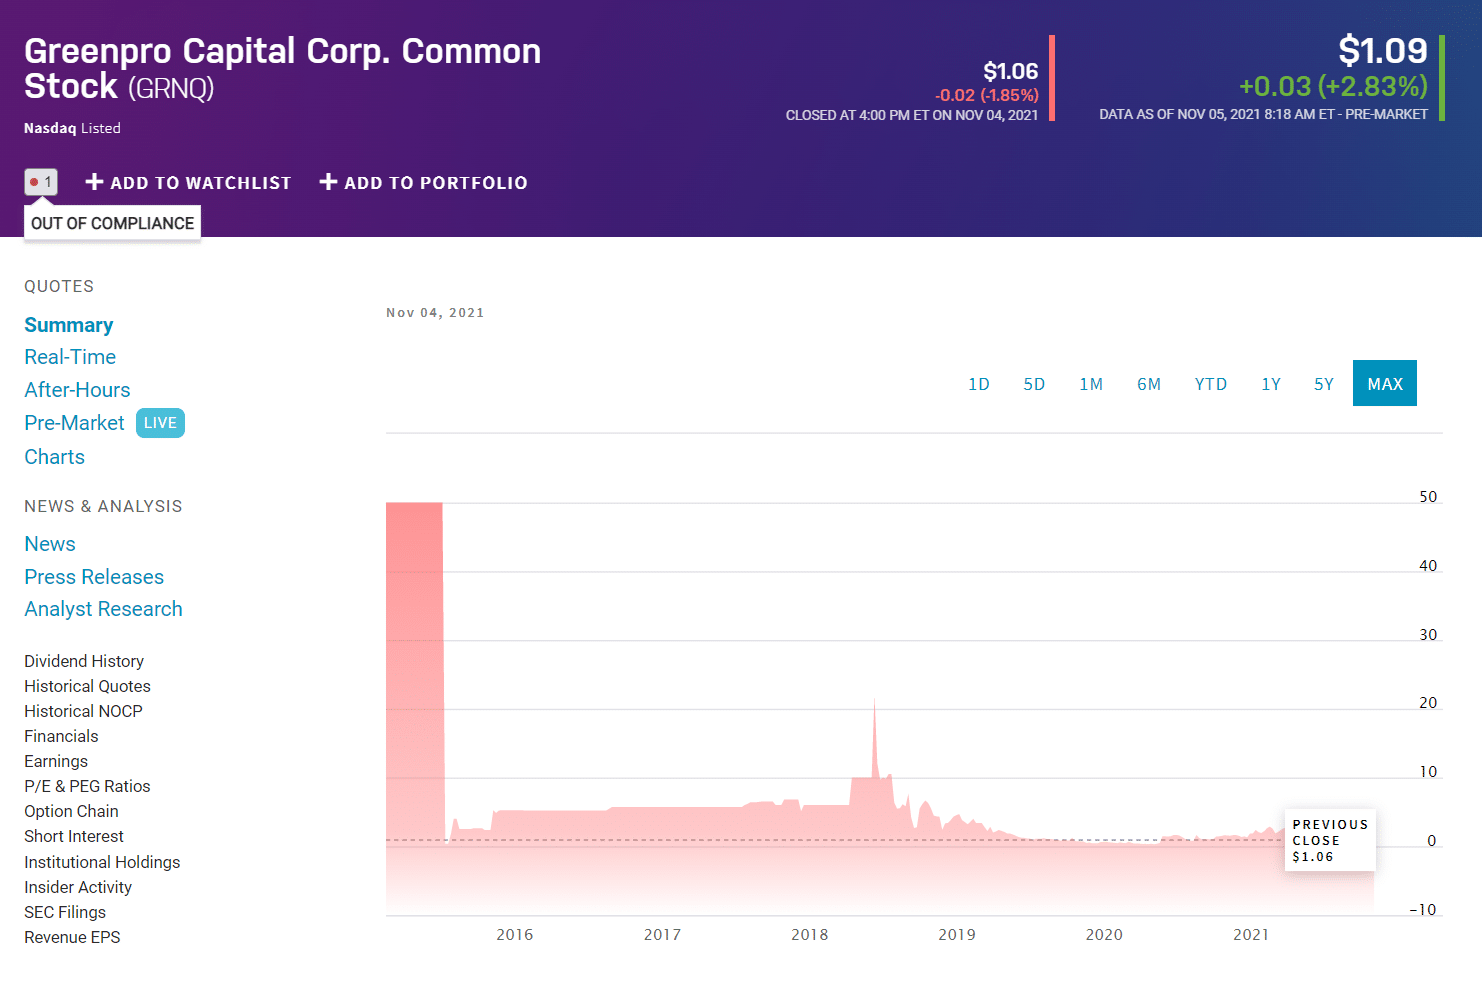Click the plus icon beside Add to Portfolio
This screenshot has width=1482, height=983.
[328, 182]
